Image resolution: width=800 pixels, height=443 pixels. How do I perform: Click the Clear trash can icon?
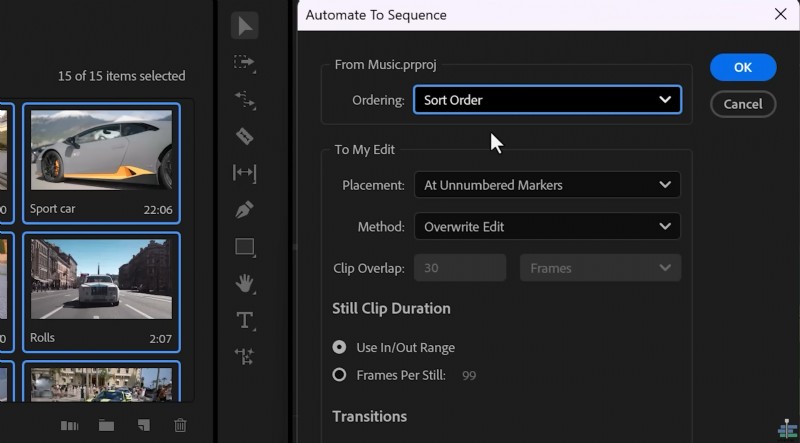click(180, 425)
